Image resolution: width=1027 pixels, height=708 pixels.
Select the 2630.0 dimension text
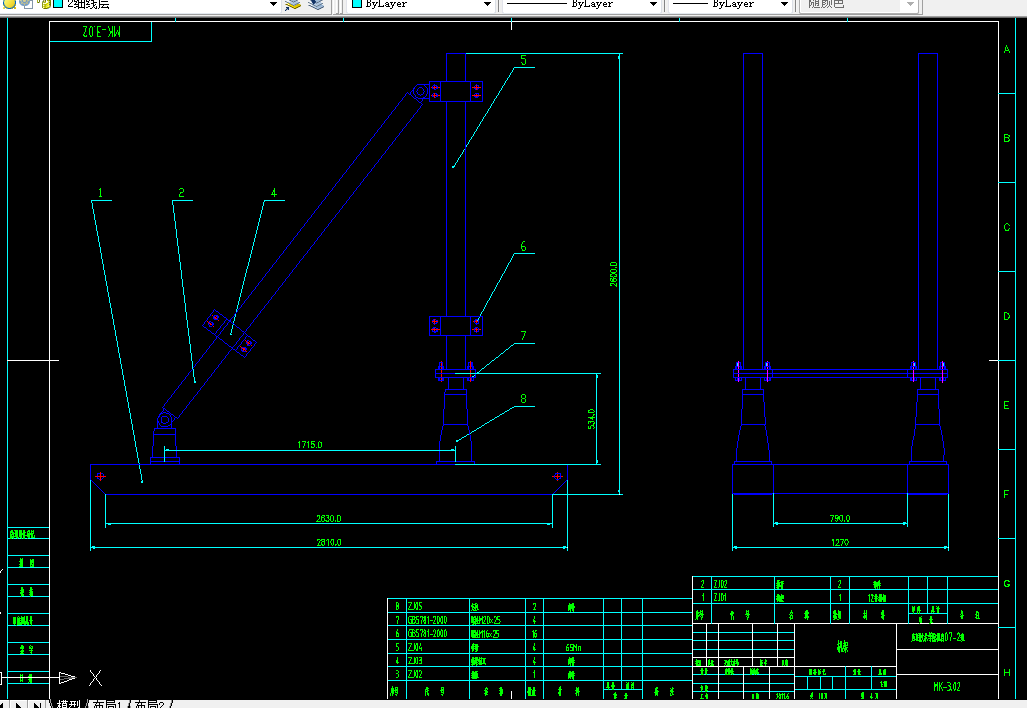coord(329,518)
